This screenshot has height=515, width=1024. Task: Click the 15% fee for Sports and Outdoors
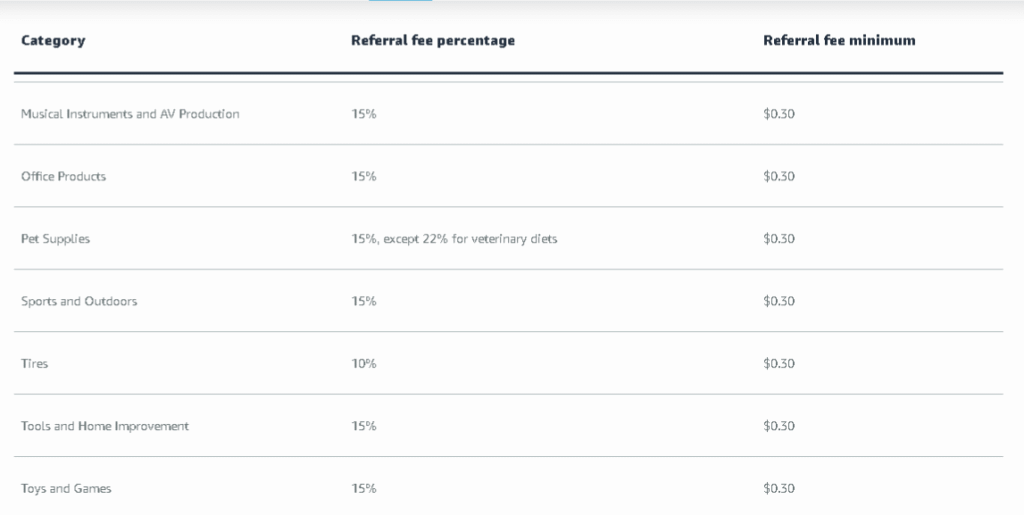point(364,301)
